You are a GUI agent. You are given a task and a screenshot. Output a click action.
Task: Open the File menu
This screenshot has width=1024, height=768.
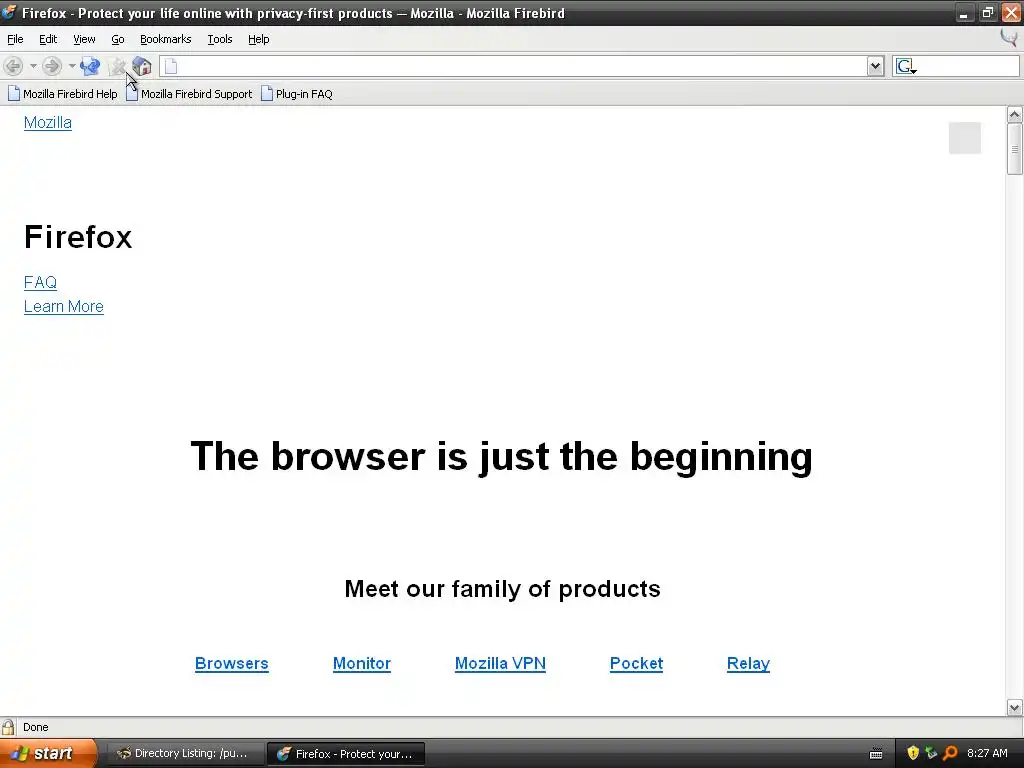click(x=15, y=39)
